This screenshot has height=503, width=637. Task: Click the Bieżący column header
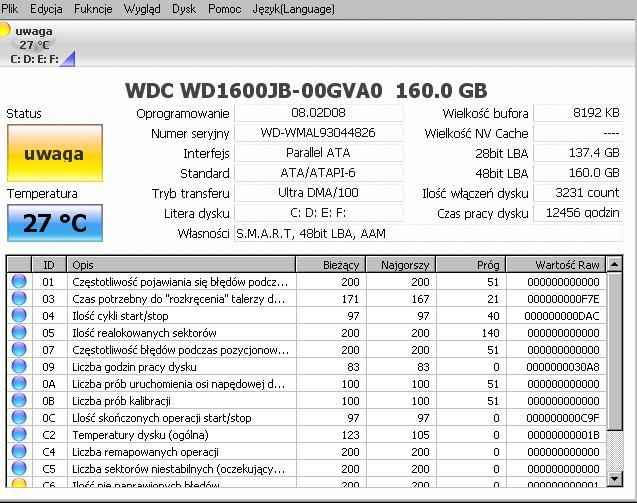point(331,265)
